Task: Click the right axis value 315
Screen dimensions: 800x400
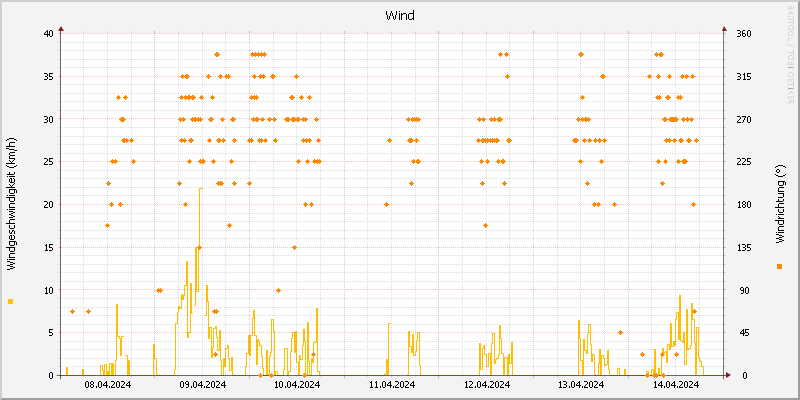Action: tap(744, 77)
